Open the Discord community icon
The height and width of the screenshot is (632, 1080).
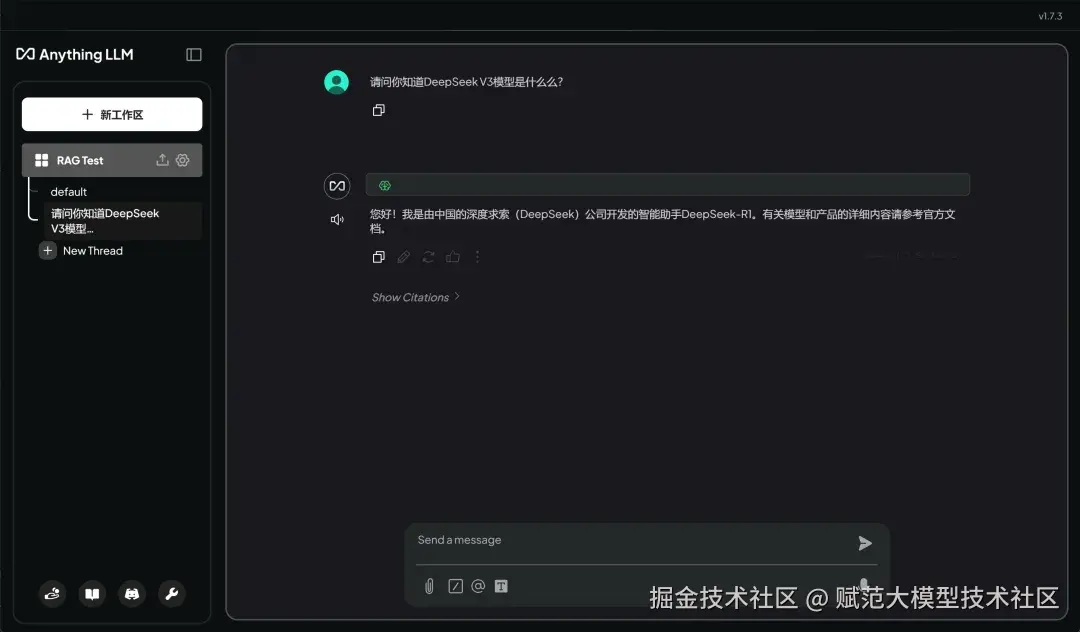132,594
